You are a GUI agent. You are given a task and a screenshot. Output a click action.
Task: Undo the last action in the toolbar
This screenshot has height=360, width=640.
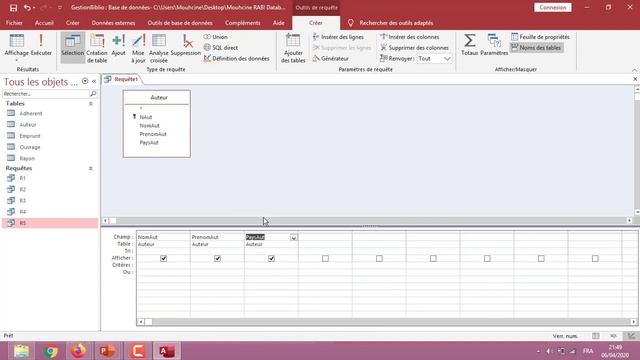(27, 7)
